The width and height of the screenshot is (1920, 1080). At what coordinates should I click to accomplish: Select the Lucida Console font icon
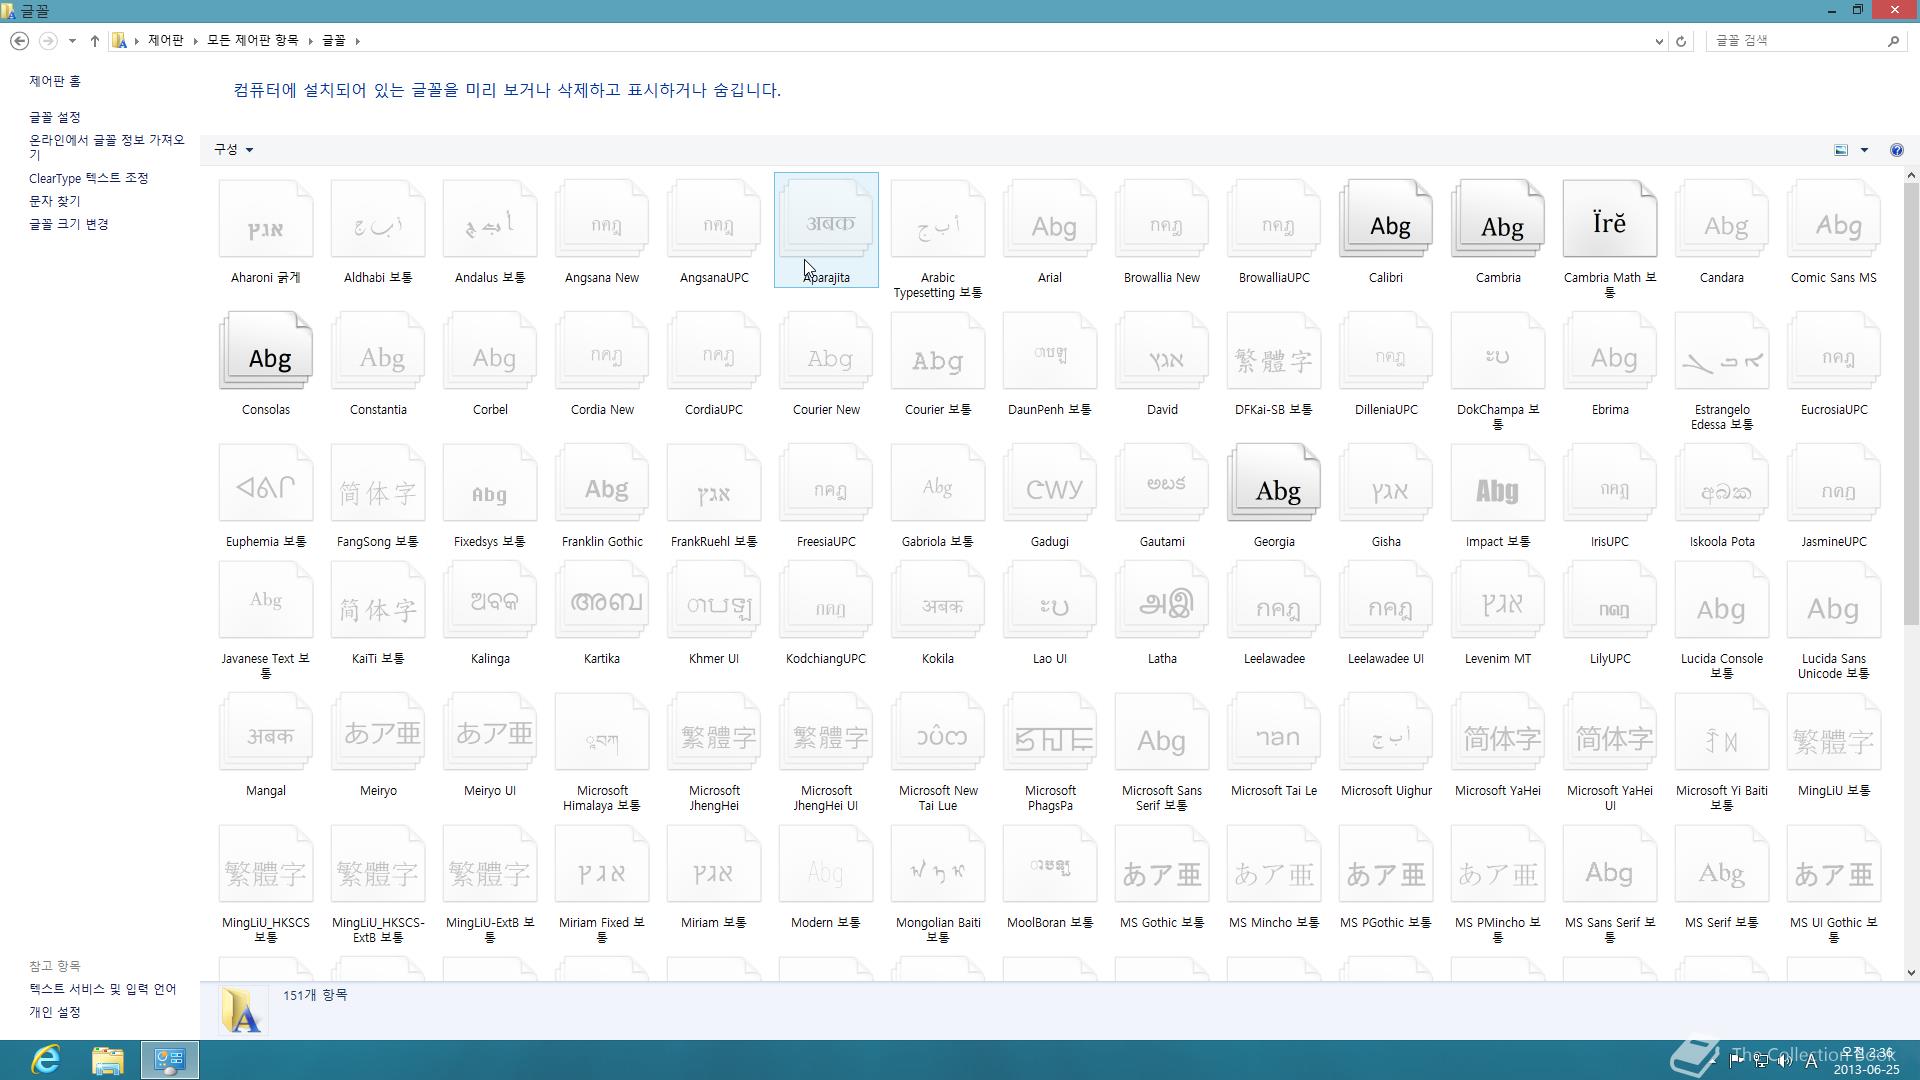1721,600
